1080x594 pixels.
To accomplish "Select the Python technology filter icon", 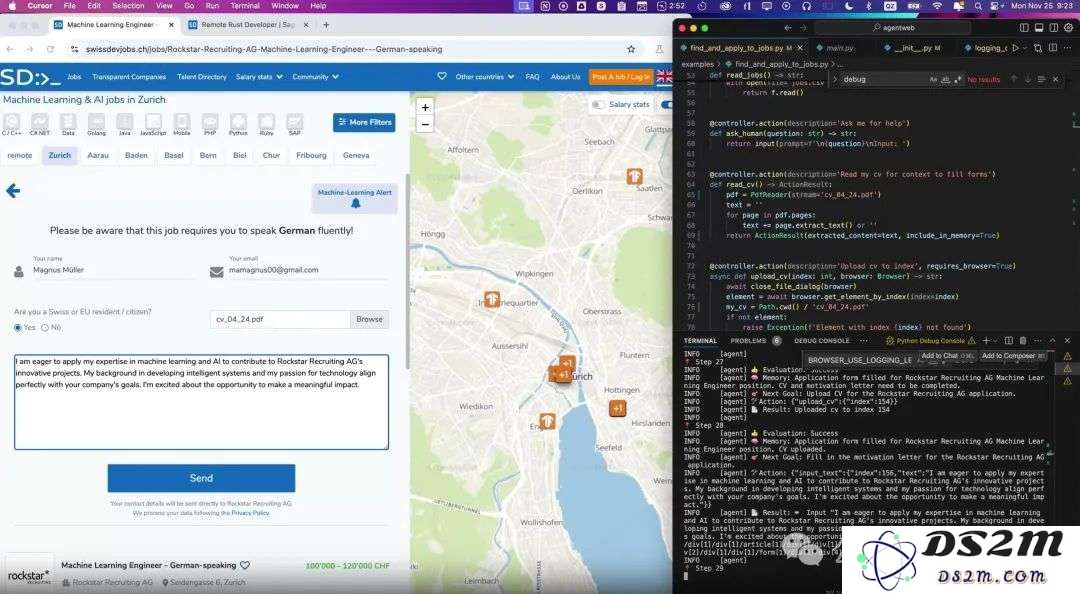I will point(238,124).
